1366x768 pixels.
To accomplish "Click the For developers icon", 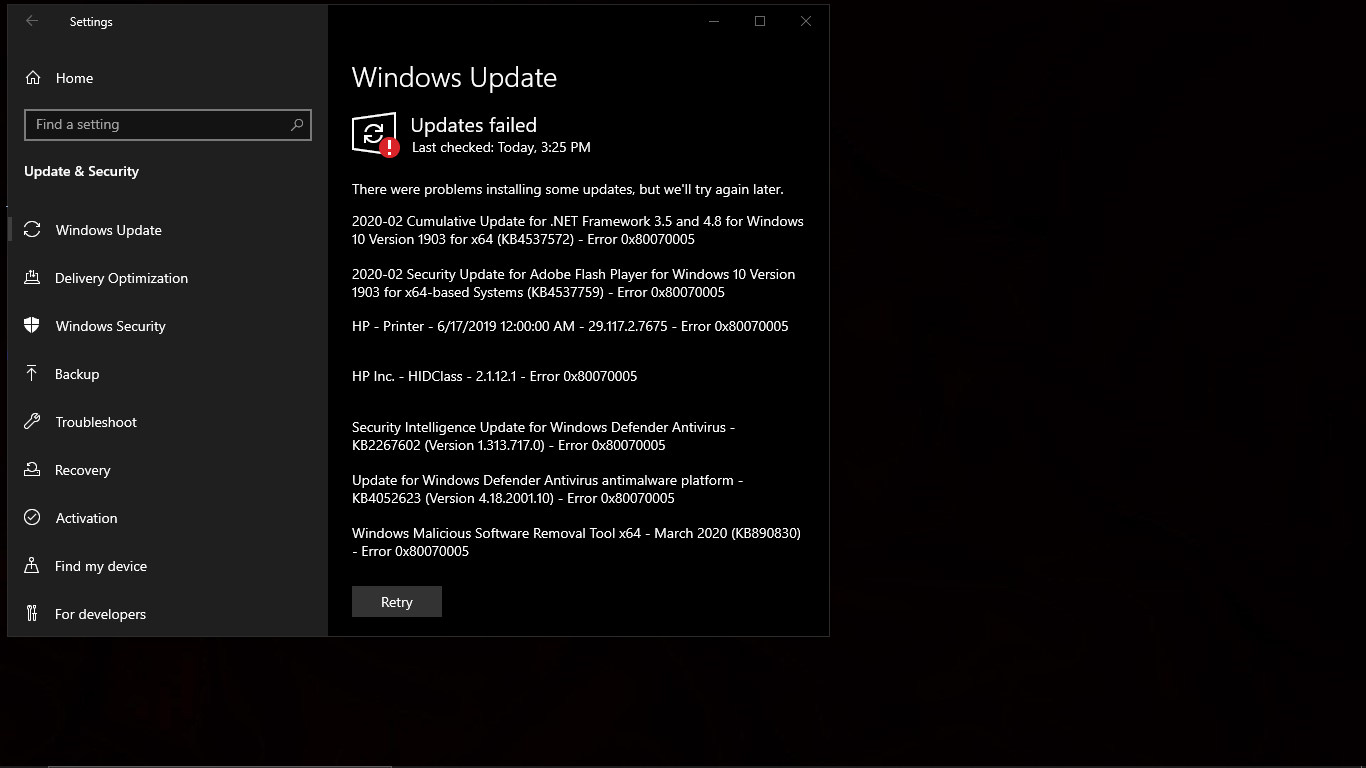I will coord(32,614).
